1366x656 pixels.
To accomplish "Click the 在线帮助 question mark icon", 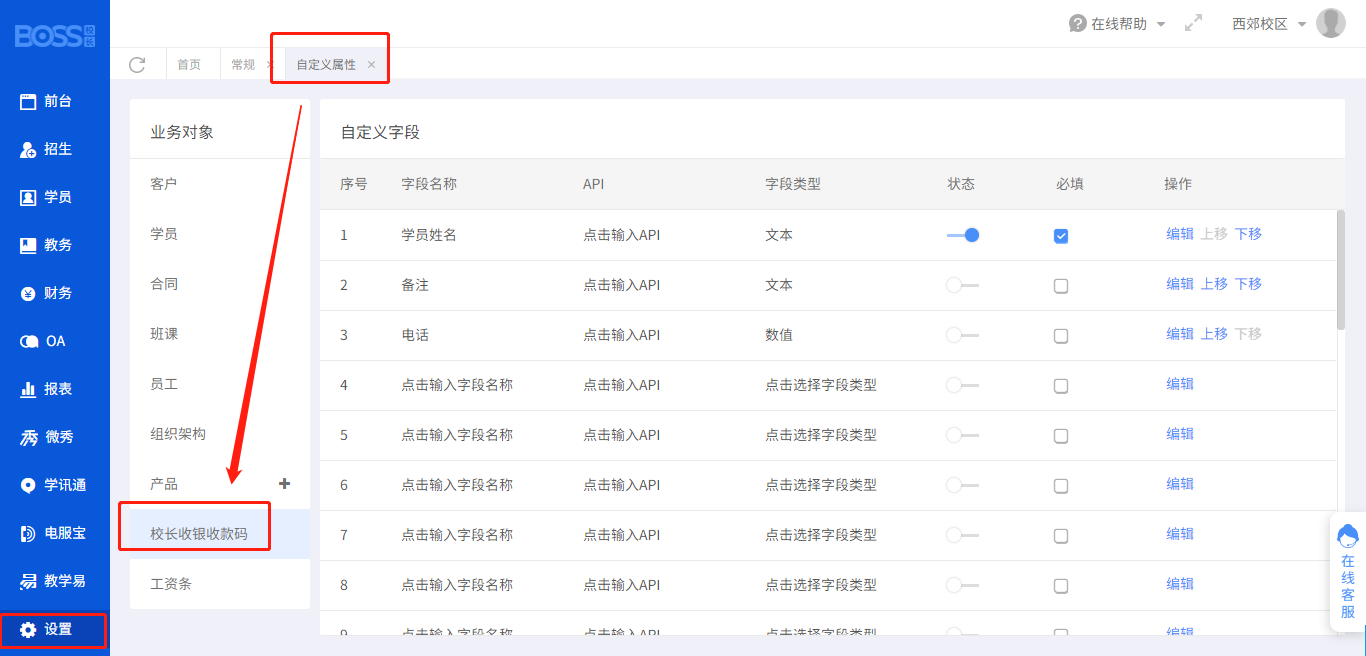I will (1077, 23).
